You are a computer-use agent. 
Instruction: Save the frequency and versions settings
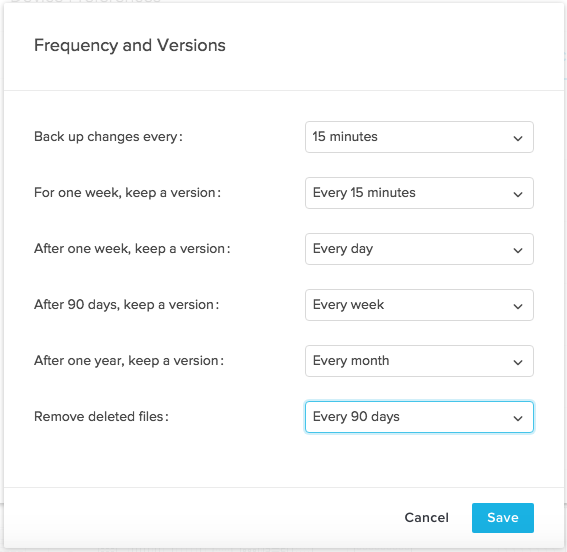tap(503, 518)
